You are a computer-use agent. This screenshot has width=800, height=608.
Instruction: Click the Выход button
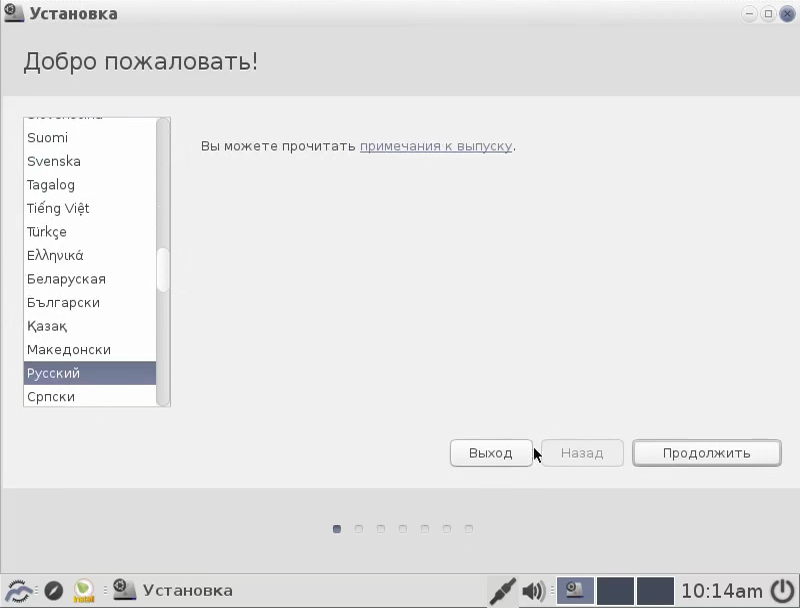point(491,453)
